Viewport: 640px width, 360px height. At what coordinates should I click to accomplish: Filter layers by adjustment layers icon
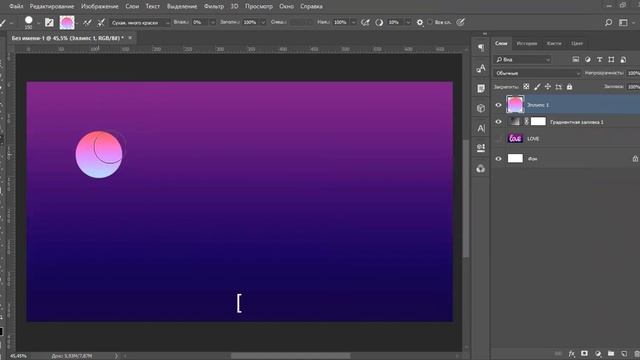click(x=587, y=60)
